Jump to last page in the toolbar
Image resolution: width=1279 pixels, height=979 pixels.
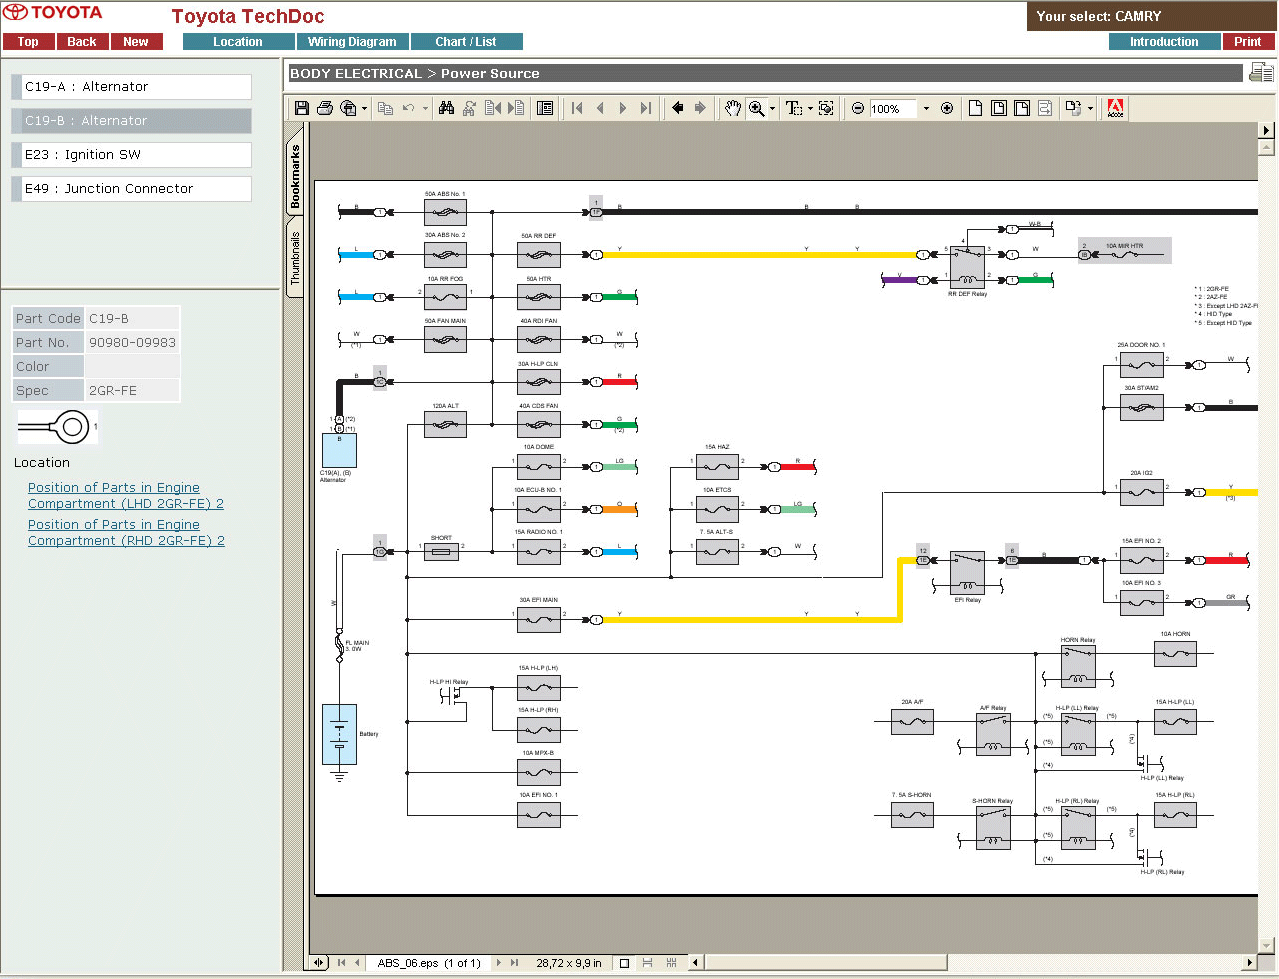(x=646, y=108)
